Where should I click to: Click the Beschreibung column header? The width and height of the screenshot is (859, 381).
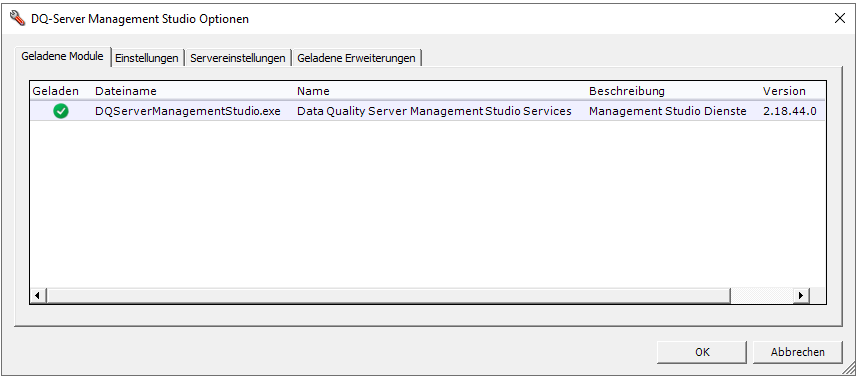tap(627, 91)
